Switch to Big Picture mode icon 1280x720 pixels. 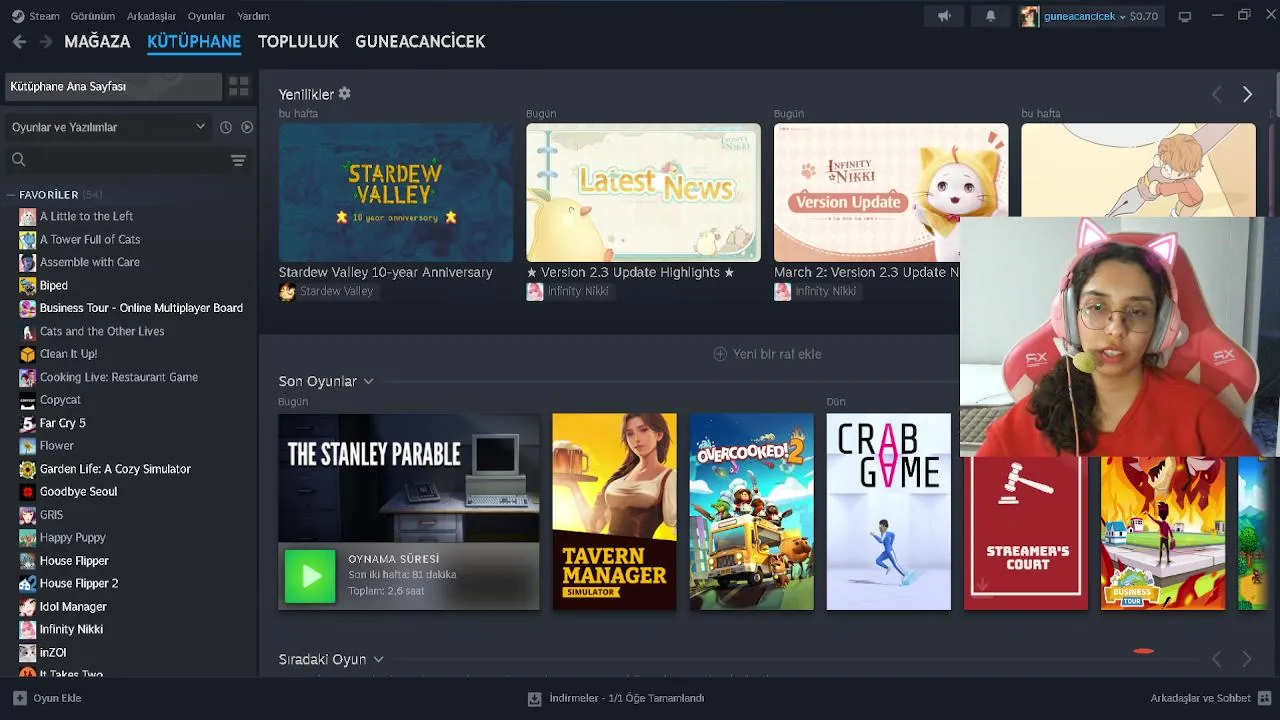click(x=1185, y=16)
